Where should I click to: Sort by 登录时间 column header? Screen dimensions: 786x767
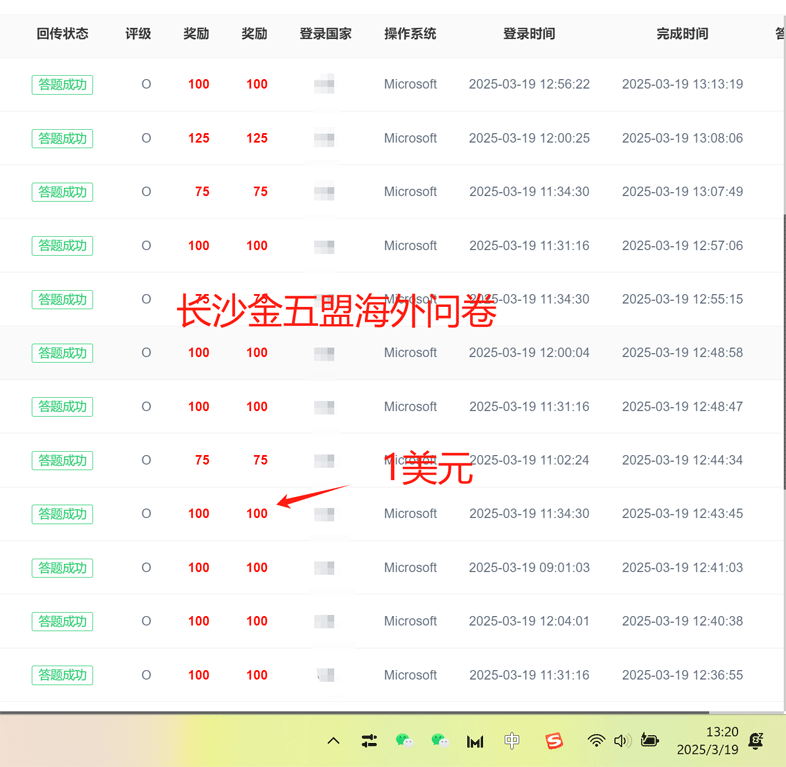[529, 34]
